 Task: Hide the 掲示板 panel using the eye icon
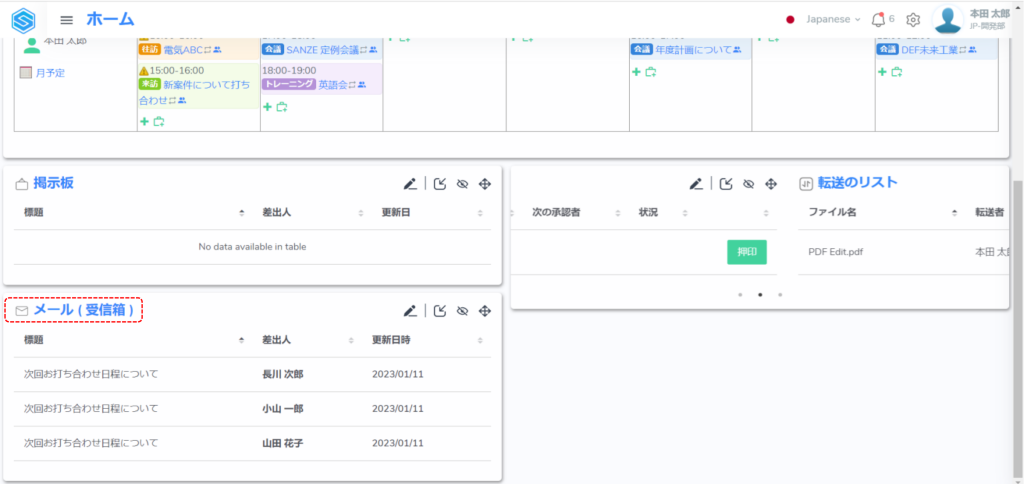(x=462, y=183)
